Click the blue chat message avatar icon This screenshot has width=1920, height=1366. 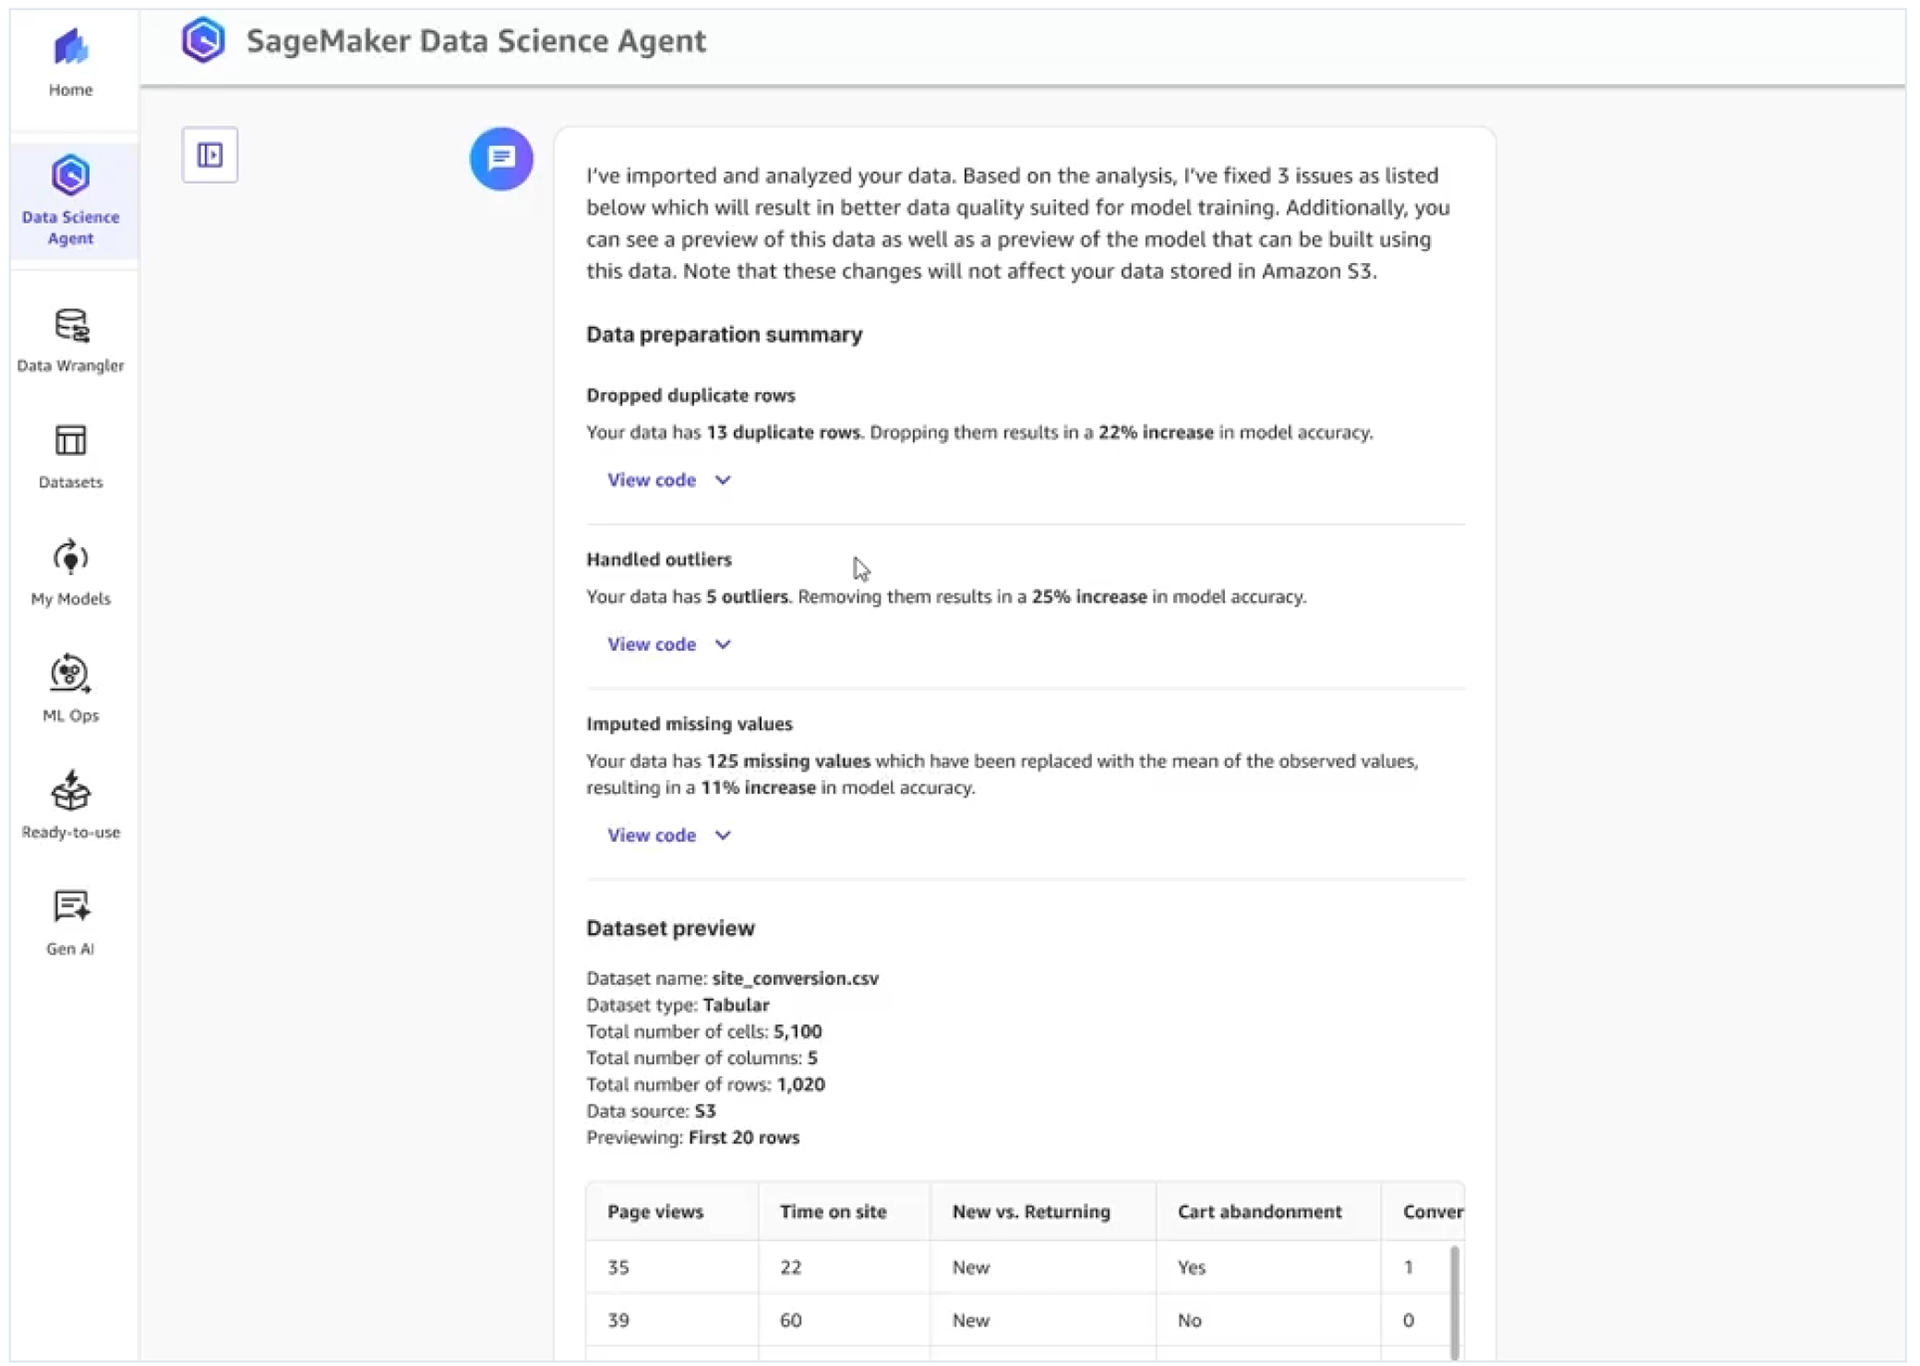pos(501,158)
